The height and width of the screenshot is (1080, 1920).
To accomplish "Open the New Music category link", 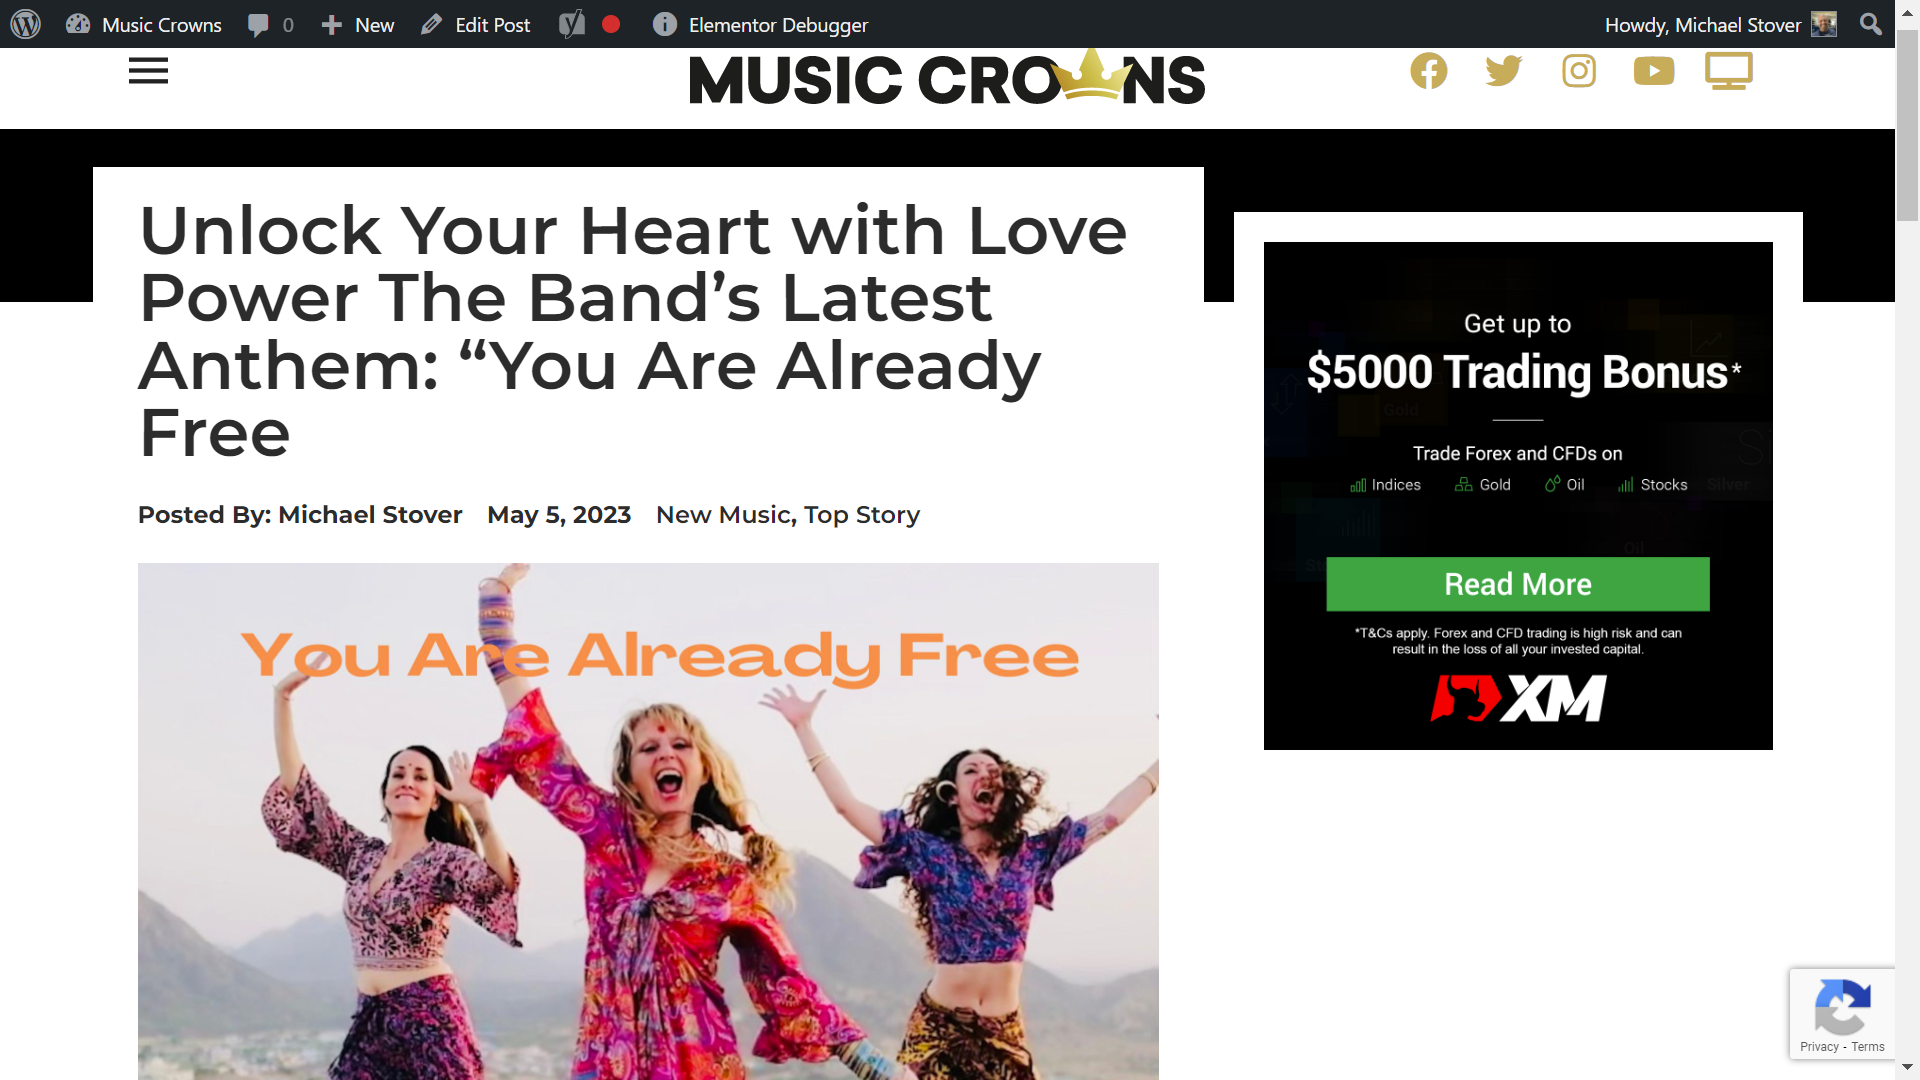I will point(724,515).
